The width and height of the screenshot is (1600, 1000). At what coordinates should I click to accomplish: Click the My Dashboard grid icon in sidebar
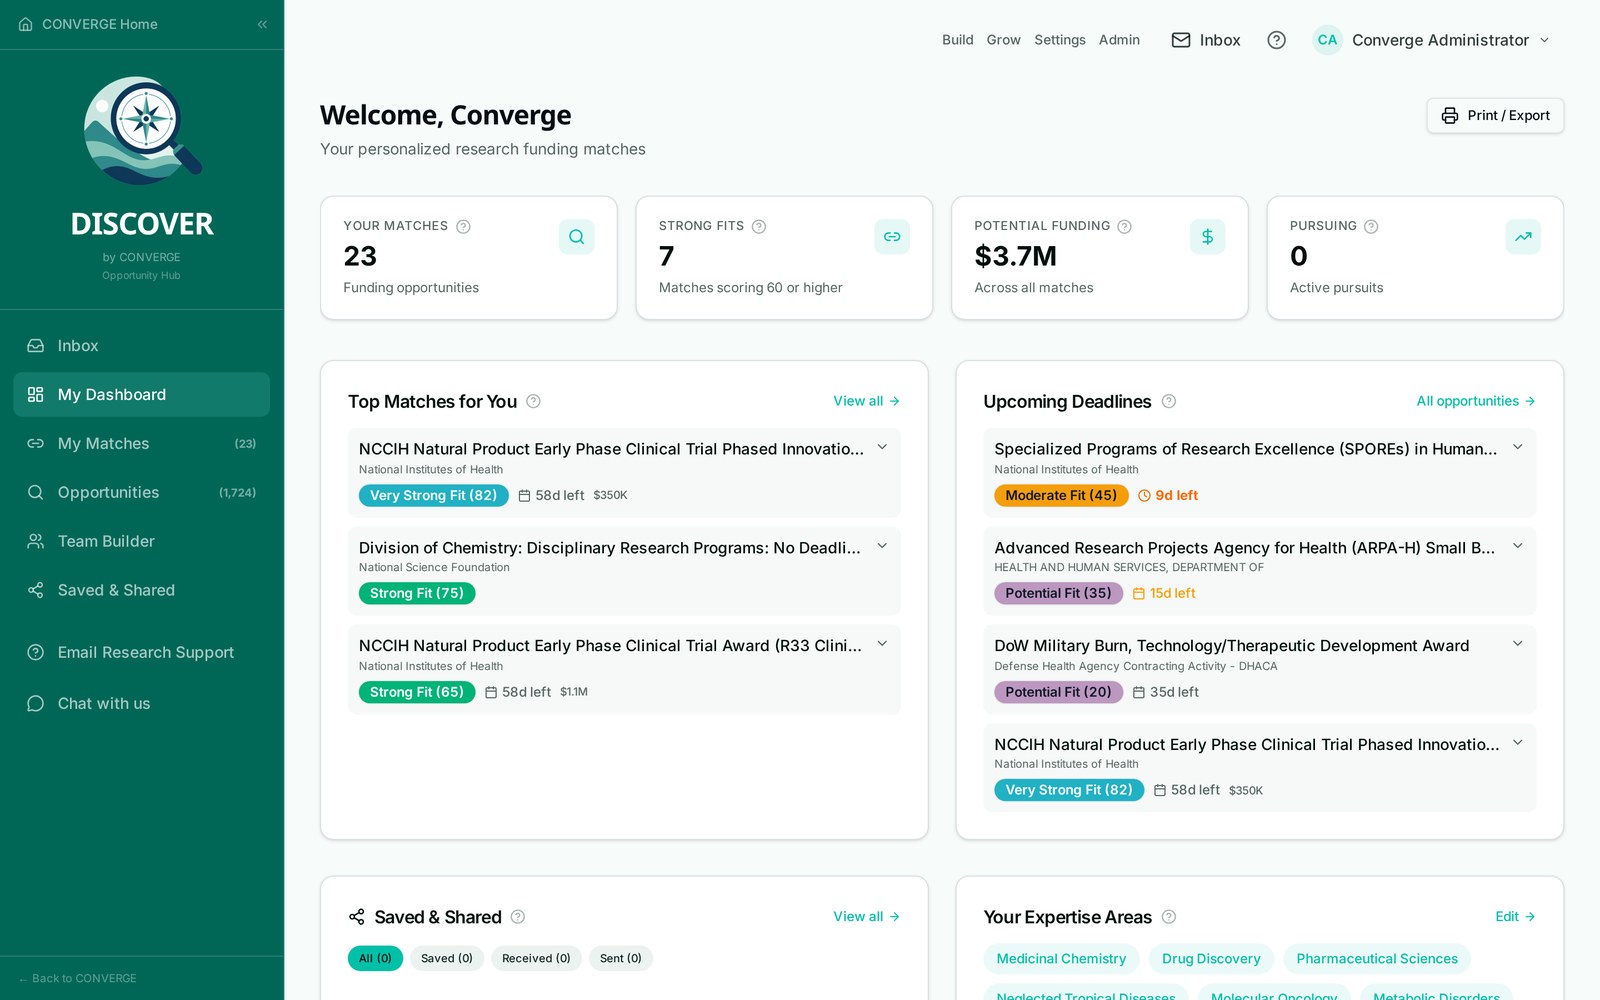pyautogui.click(x=36, y=395)
